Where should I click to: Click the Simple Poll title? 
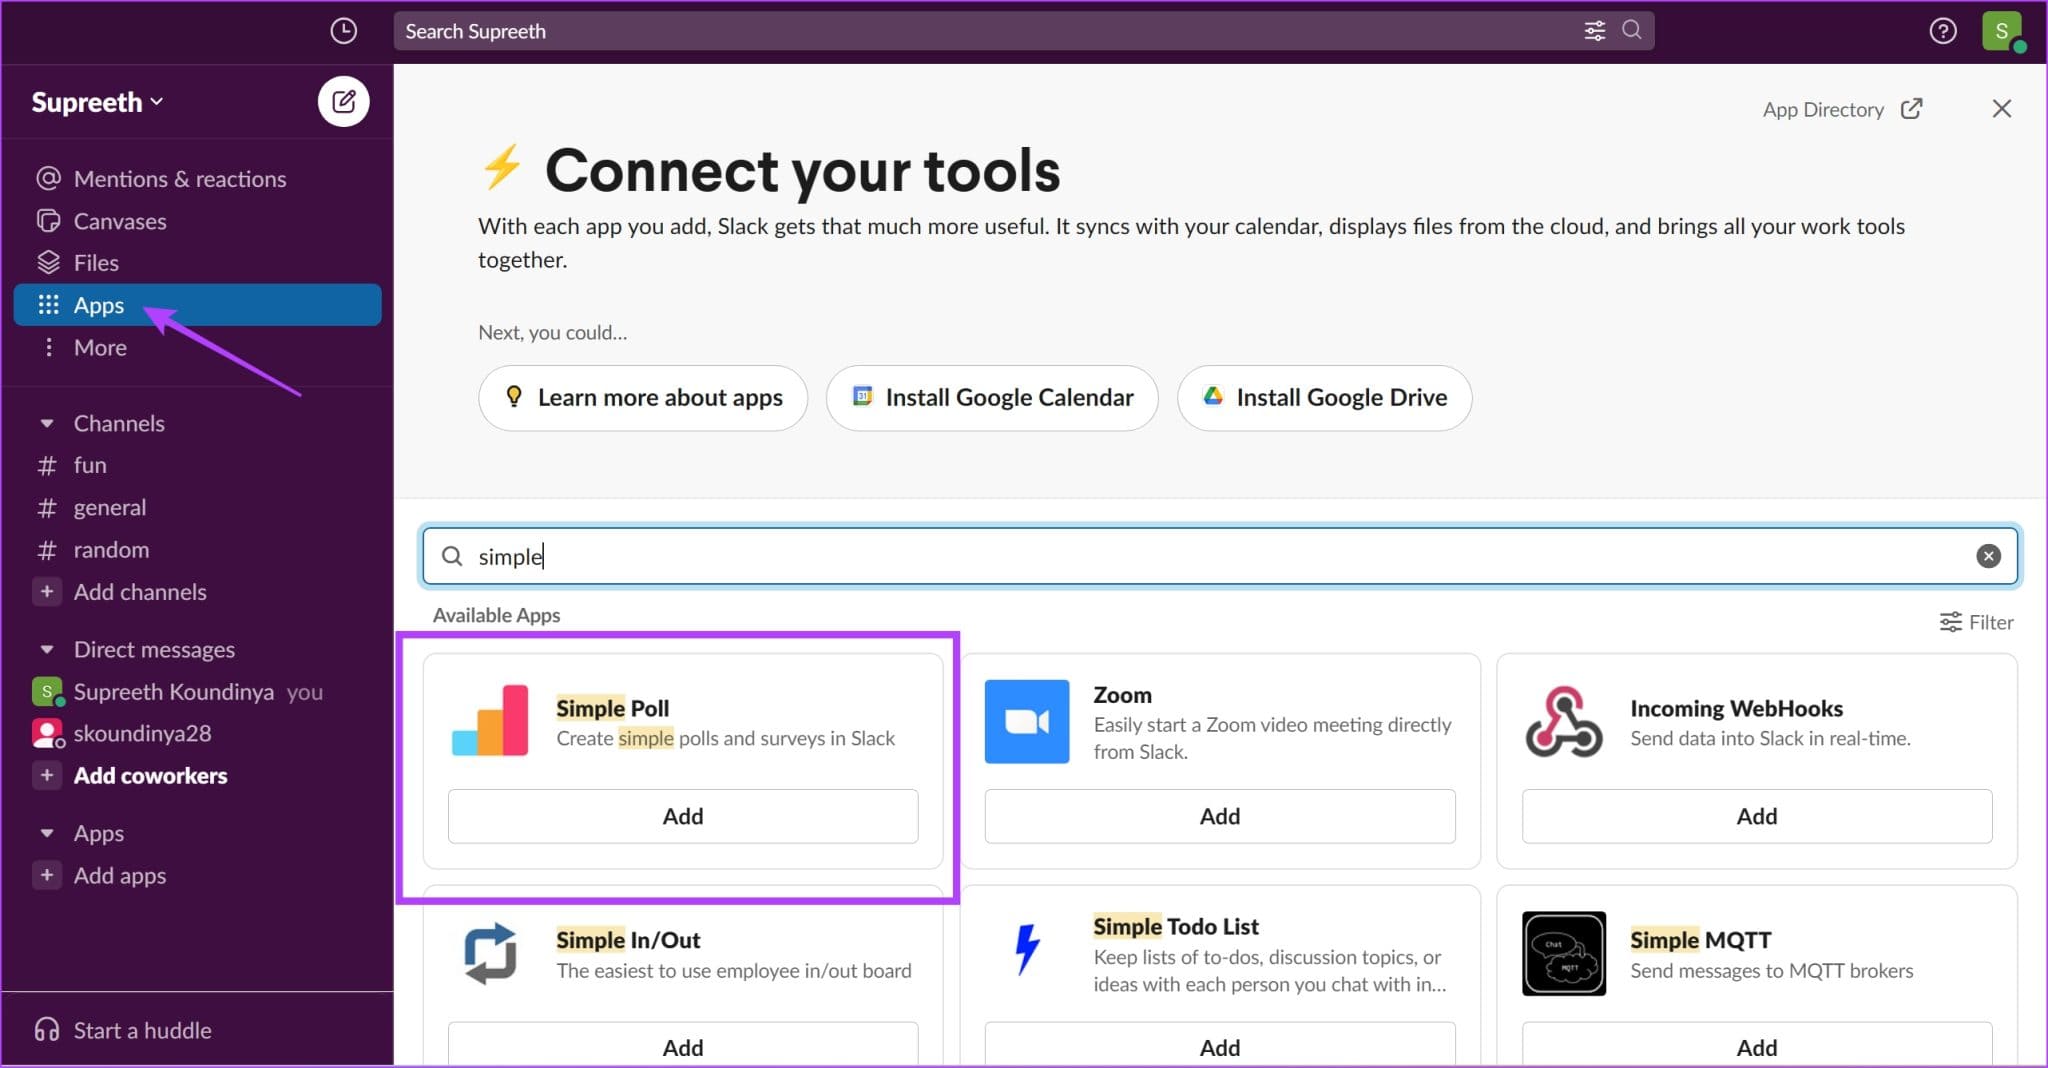[x=612, y=708]
